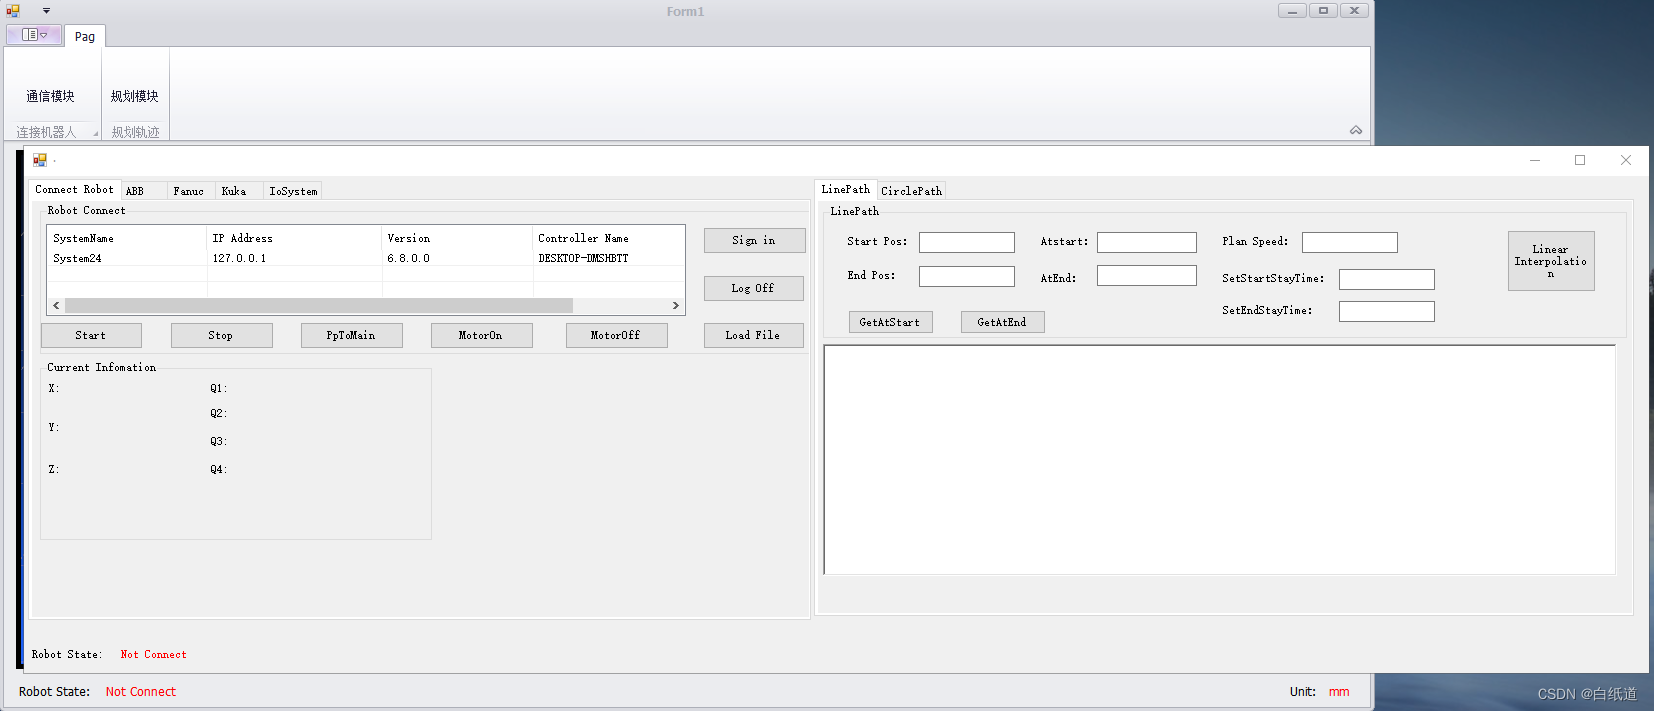Collapse the ribbon with the chevron icon
Screen dimensions: 1654x711
point(1356,130)
